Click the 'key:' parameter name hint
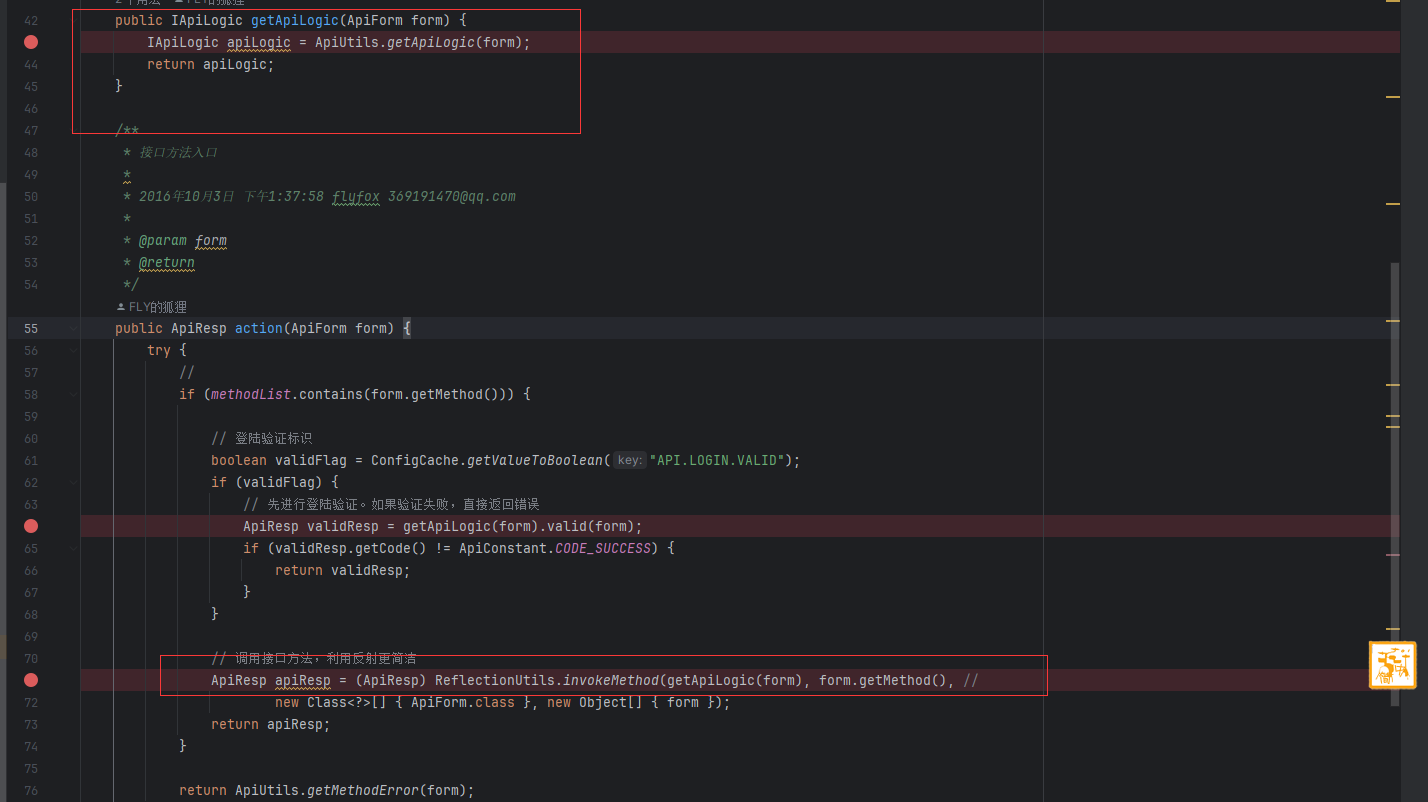Screen dimensions: 1428x802 (629, 460)
